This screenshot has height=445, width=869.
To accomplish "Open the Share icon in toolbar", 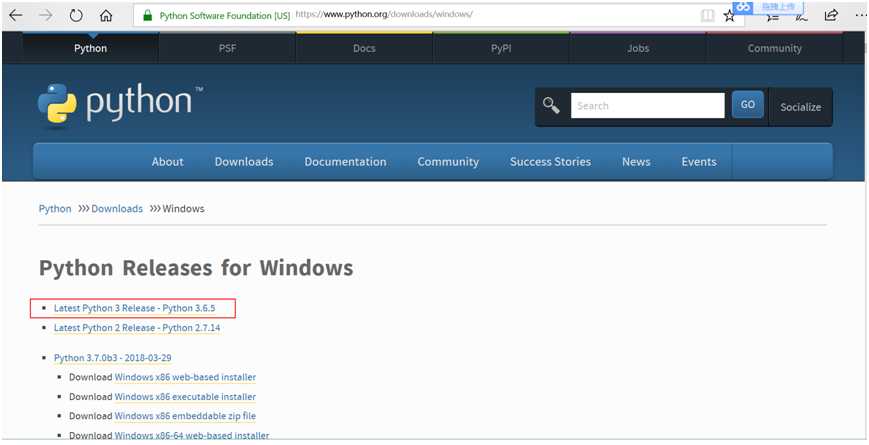I will [x=831, y=16].
